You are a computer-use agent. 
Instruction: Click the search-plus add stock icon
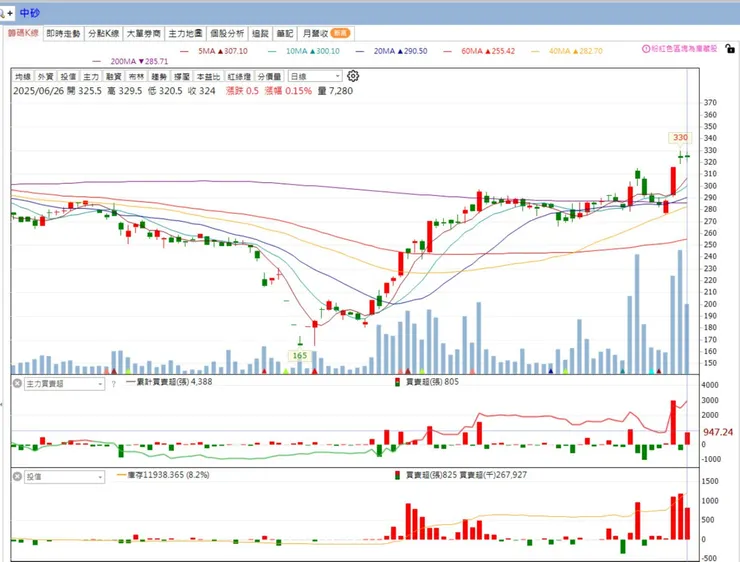[6, 13]
